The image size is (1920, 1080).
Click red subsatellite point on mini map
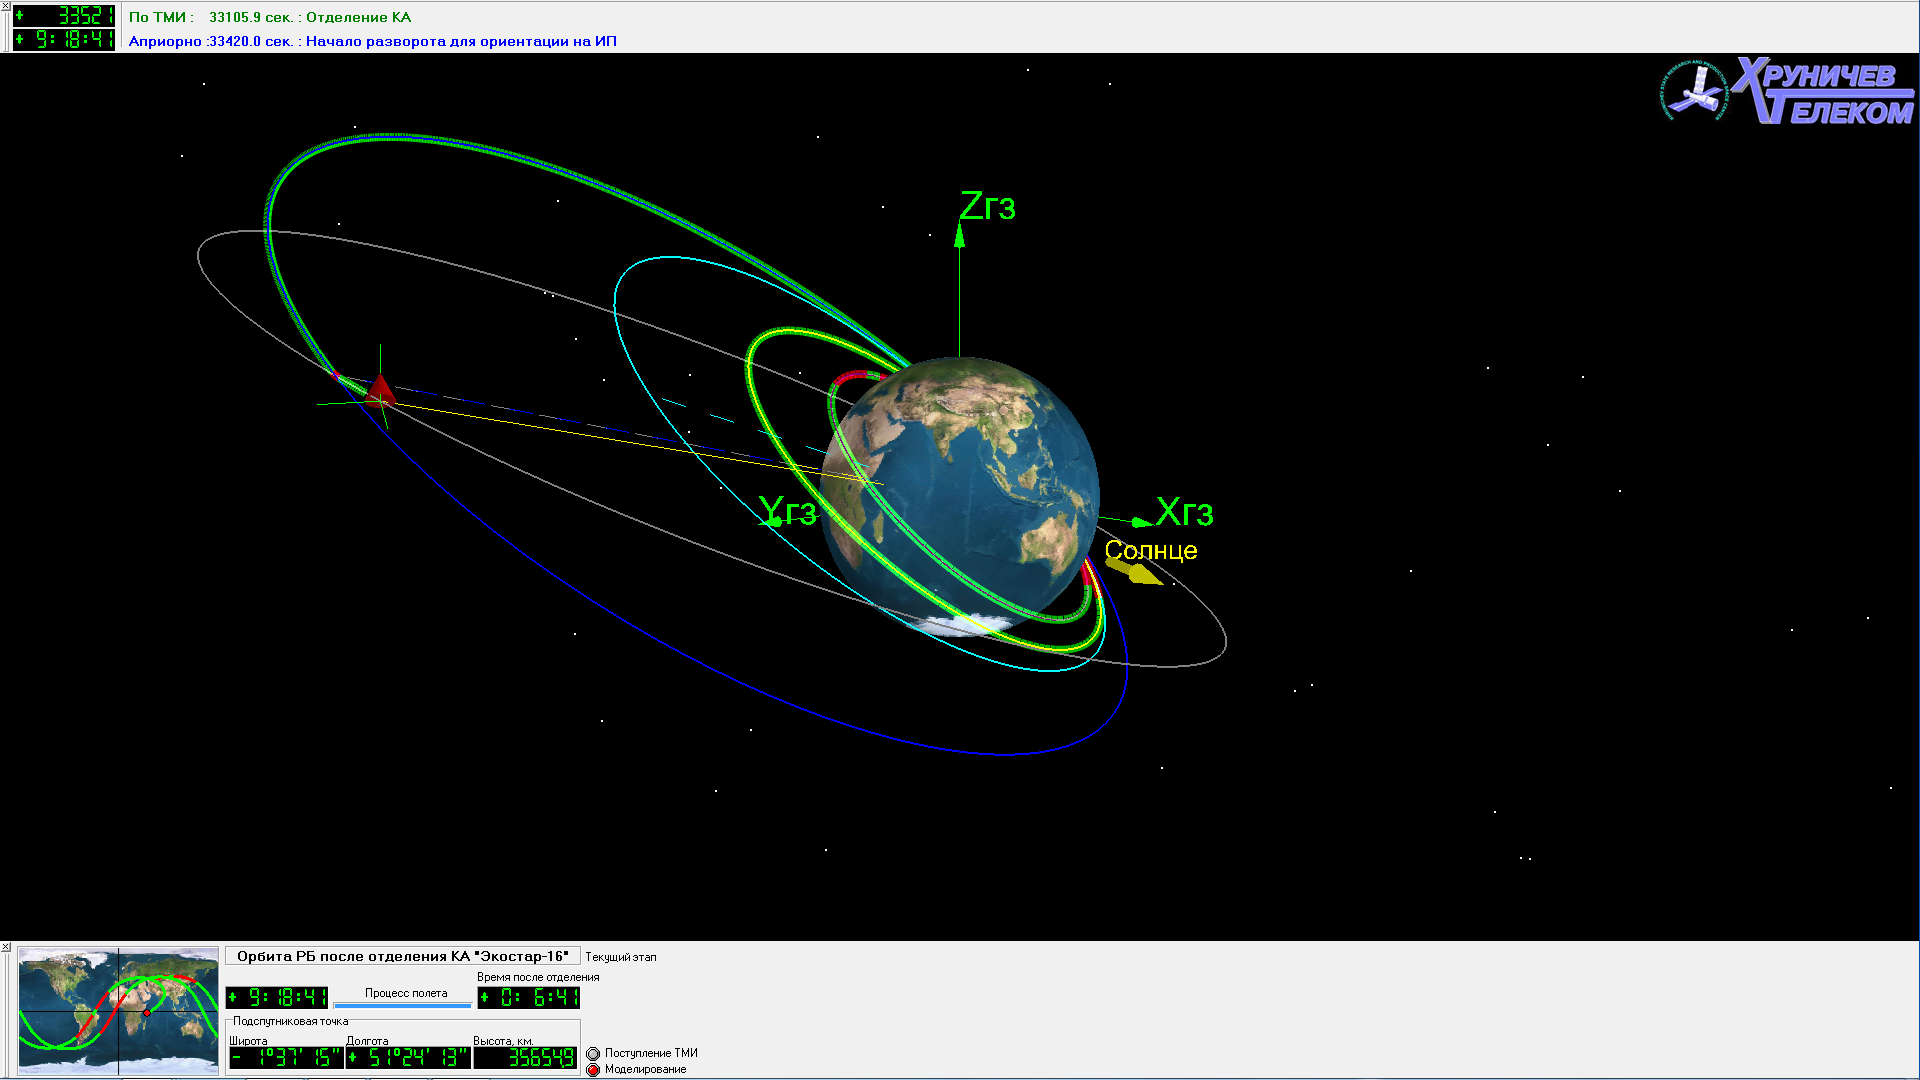pos(147,1013)
